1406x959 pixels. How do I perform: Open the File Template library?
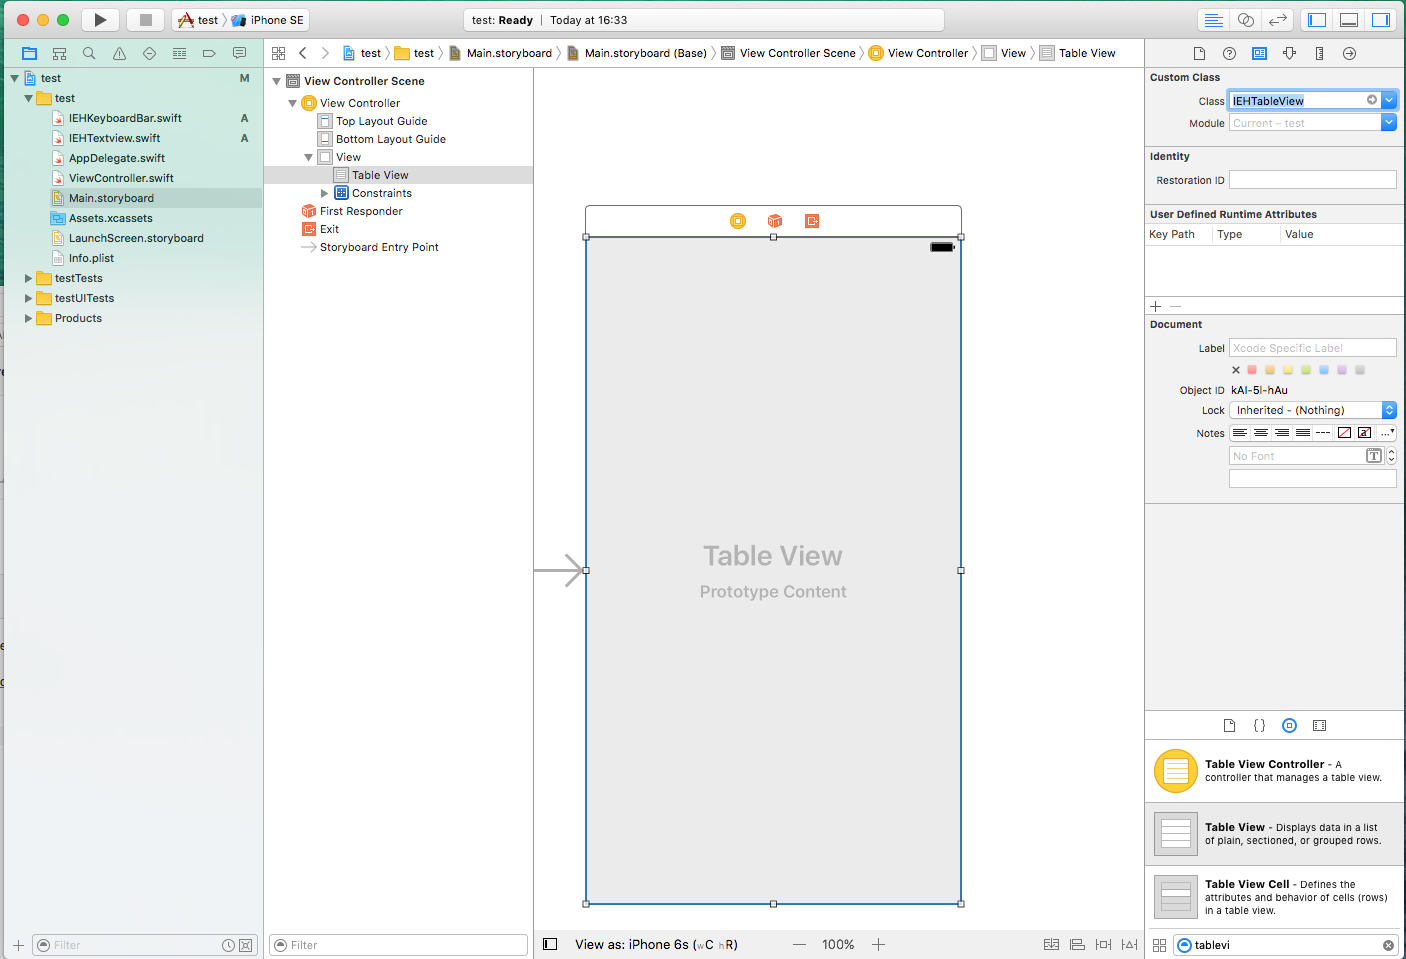coord(1229,725)
